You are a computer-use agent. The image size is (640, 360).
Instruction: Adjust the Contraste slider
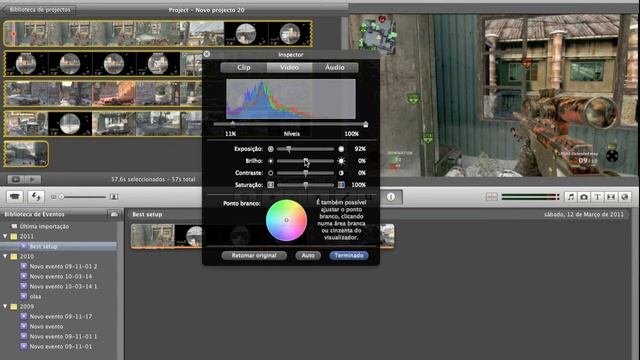(305, 173)
